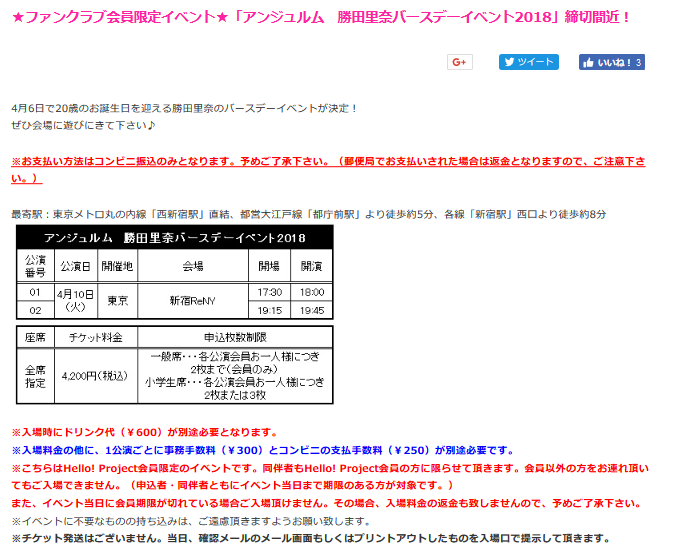Click the 小学生席 ticket limit text

pyautogui.click(x=235, y=388)
